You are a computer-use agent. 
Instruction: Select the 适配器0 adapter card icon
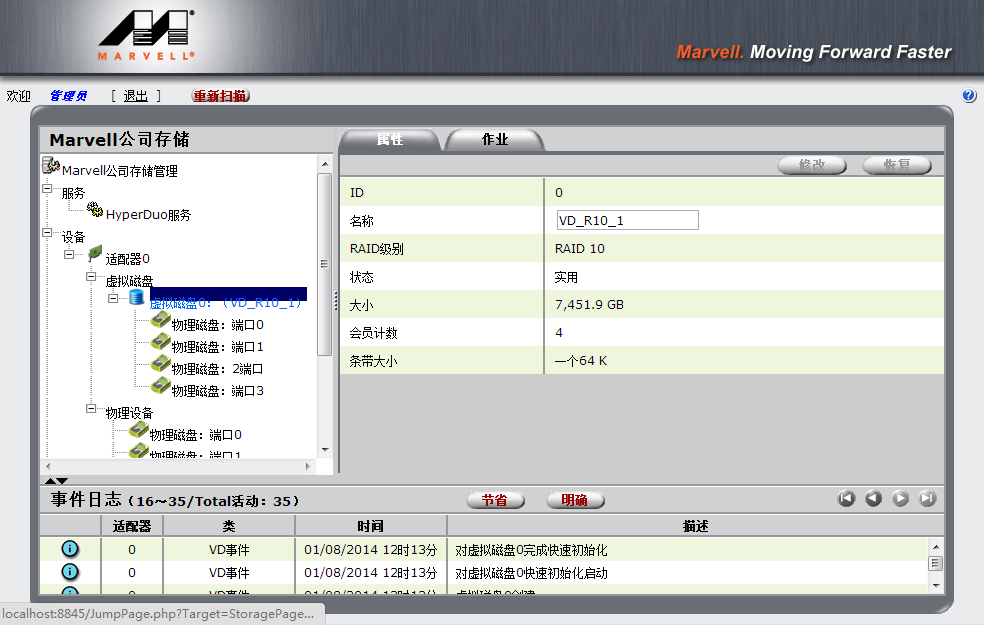point(95,254)
